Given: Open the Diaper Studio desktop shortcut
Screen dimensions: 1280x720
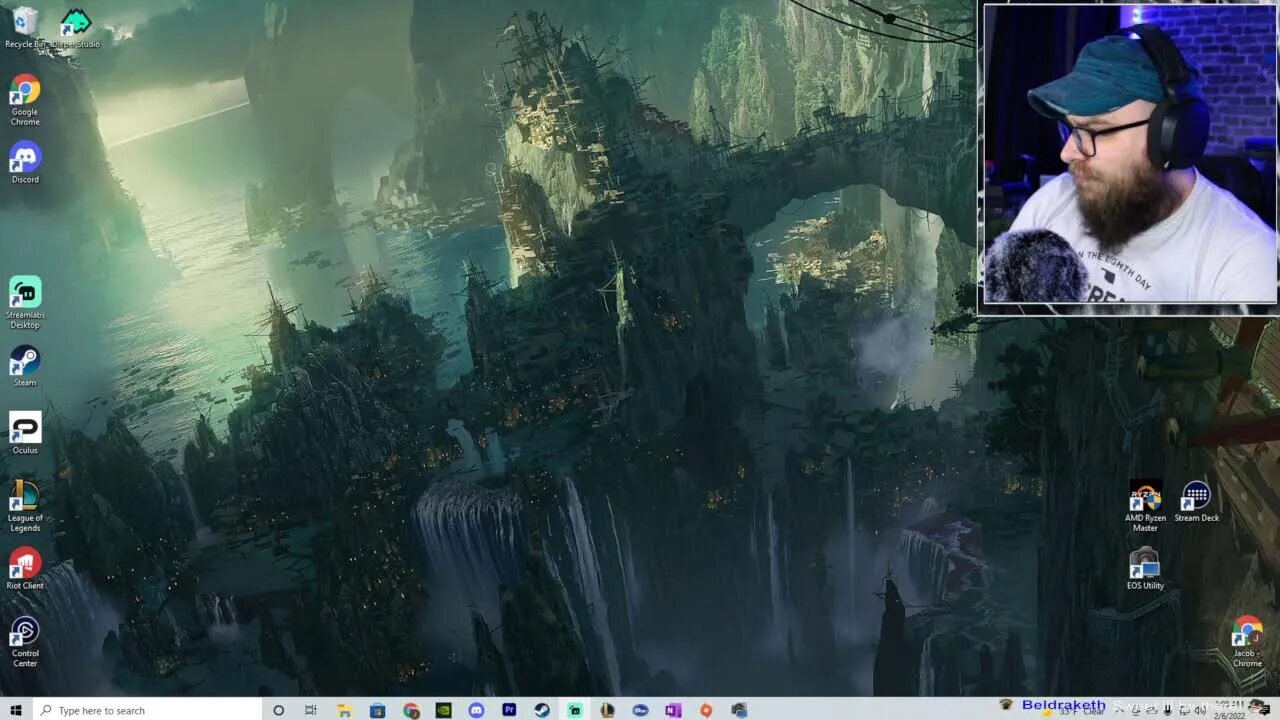Looking at the screenshot, I should click(76, 27).
